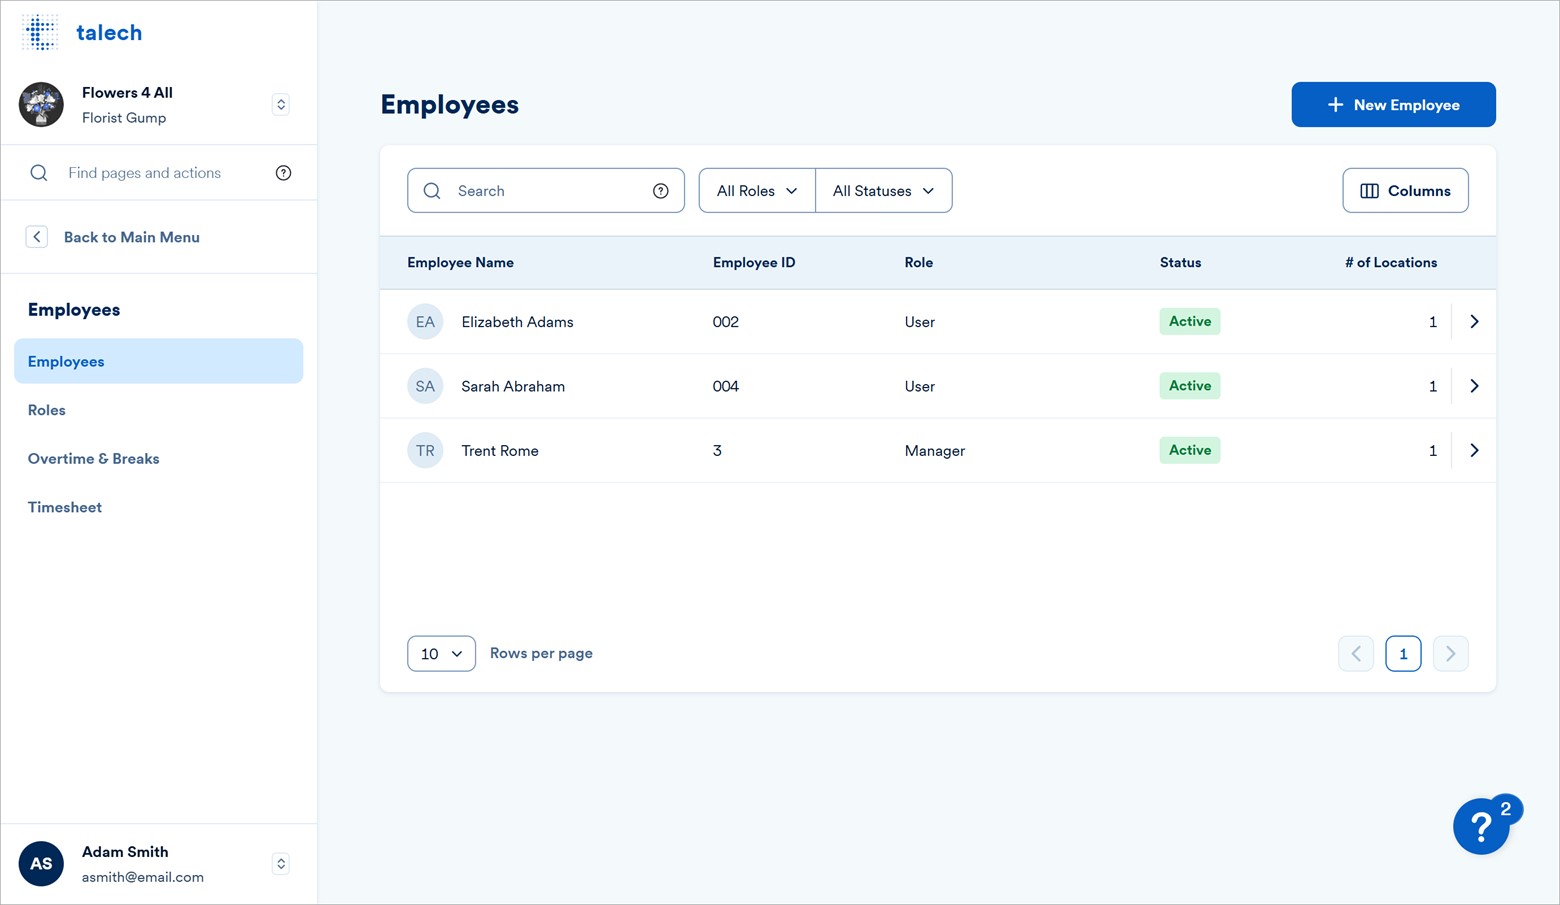The image size is (1560, 905).
Task: Select Roles in the sidebar
Action: pos(46,410)
